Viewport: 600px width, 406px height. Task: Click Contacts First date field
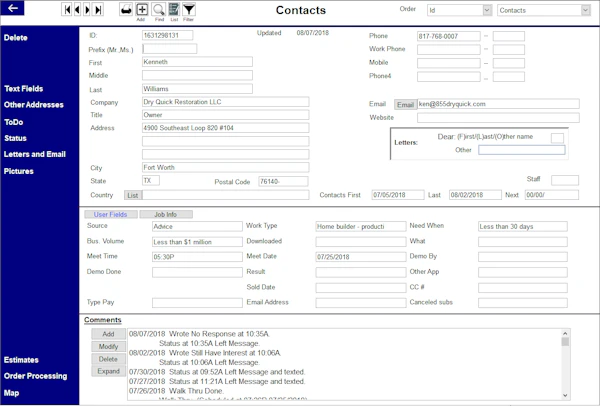pyautogui.click(x=398, y=195)
